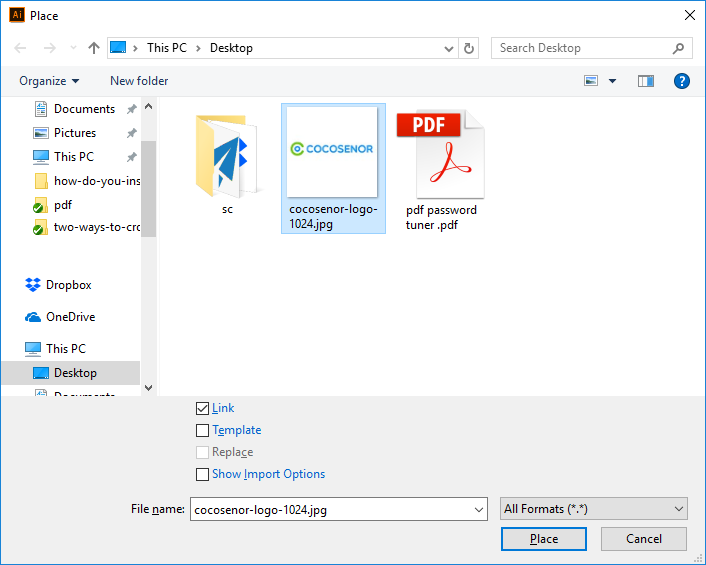
Task: Enable Show Import Options checkbox
Action: tap(203, 474)
